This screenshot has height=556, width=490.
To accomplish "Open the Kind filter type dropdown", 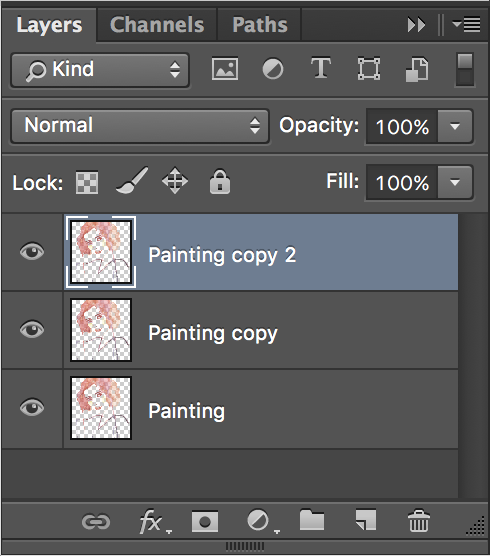I will [x=100, y=70].
